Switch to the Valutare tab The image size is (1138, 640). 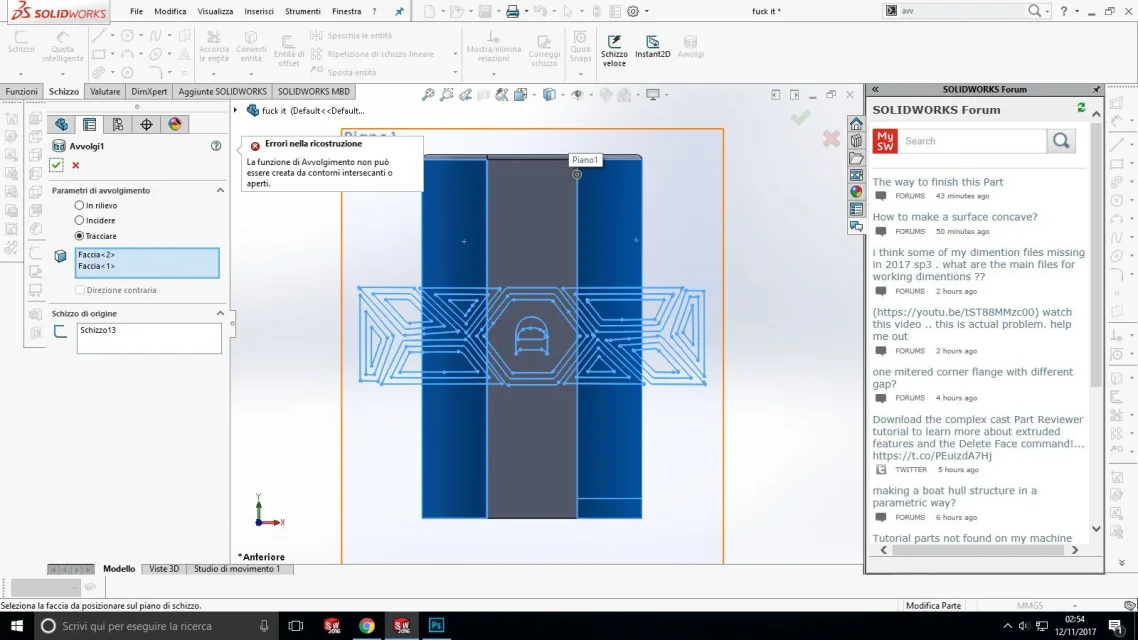[105, 92]
